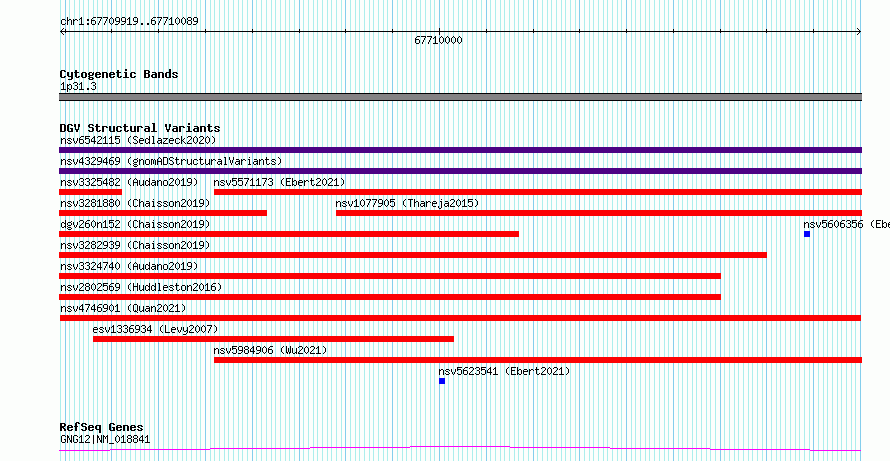Open the nsv3325482 (Audano2019) variant label
The width and height of the screenshot is (890, 461).
click(129, 182)
